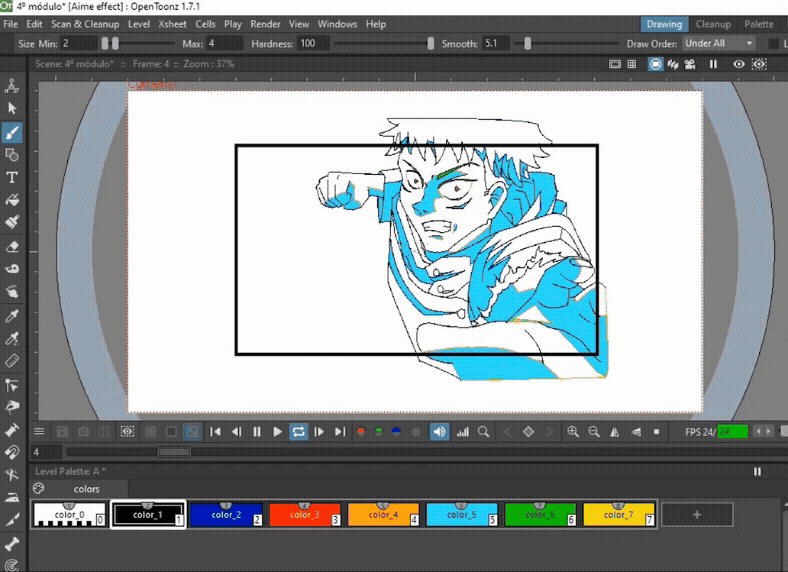Jump to first frame
This screenshot has width=788, height=572.
(215, 432)
